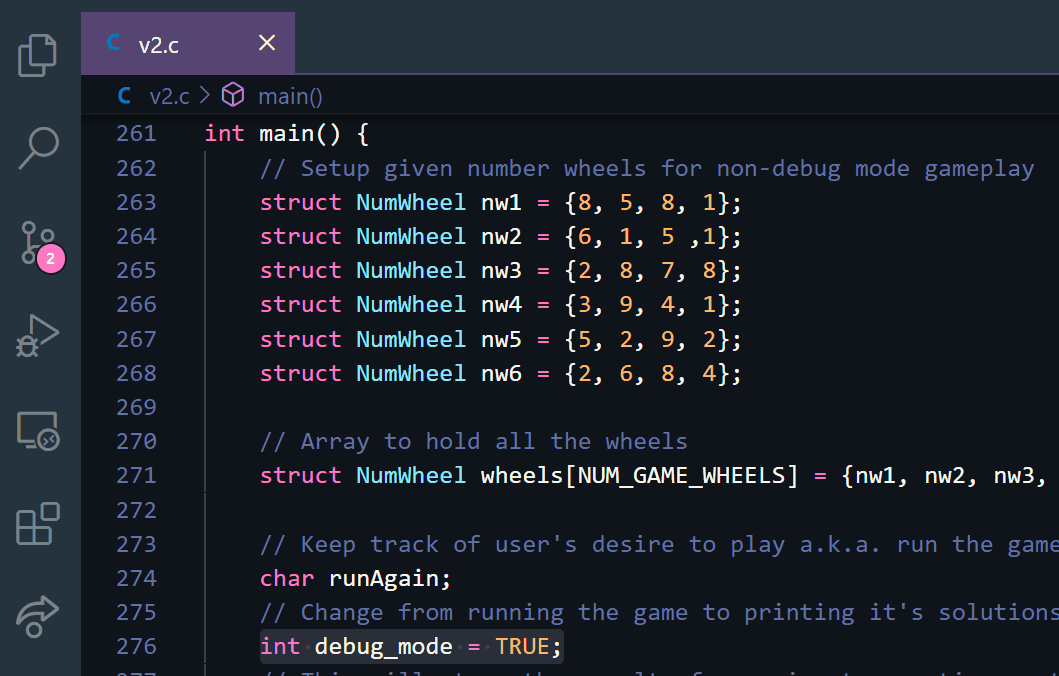
Task: Open the Extensions view icon
Action: click(x=39, y=524)
